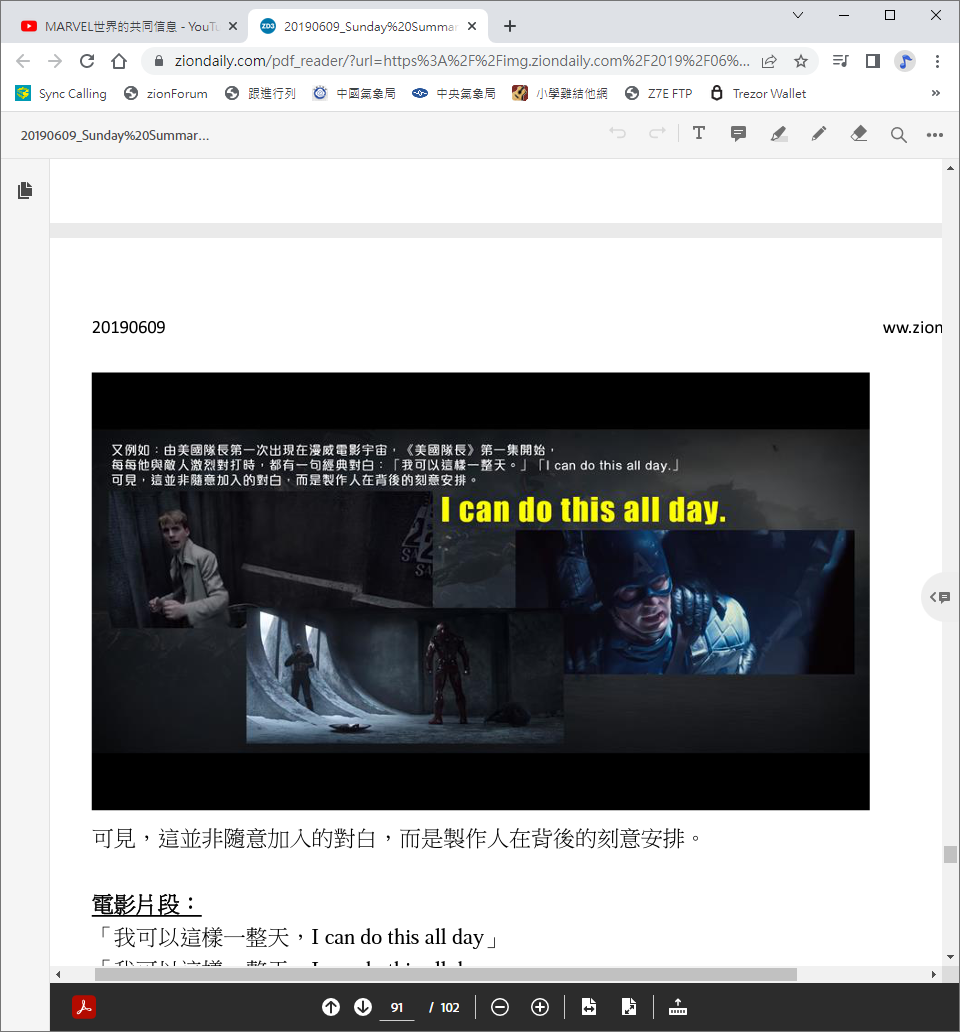The height and width of the screenshot is (1032, 960).
Task: Open the 小學雞結他網 bookmark
Action: click(560, 93)
